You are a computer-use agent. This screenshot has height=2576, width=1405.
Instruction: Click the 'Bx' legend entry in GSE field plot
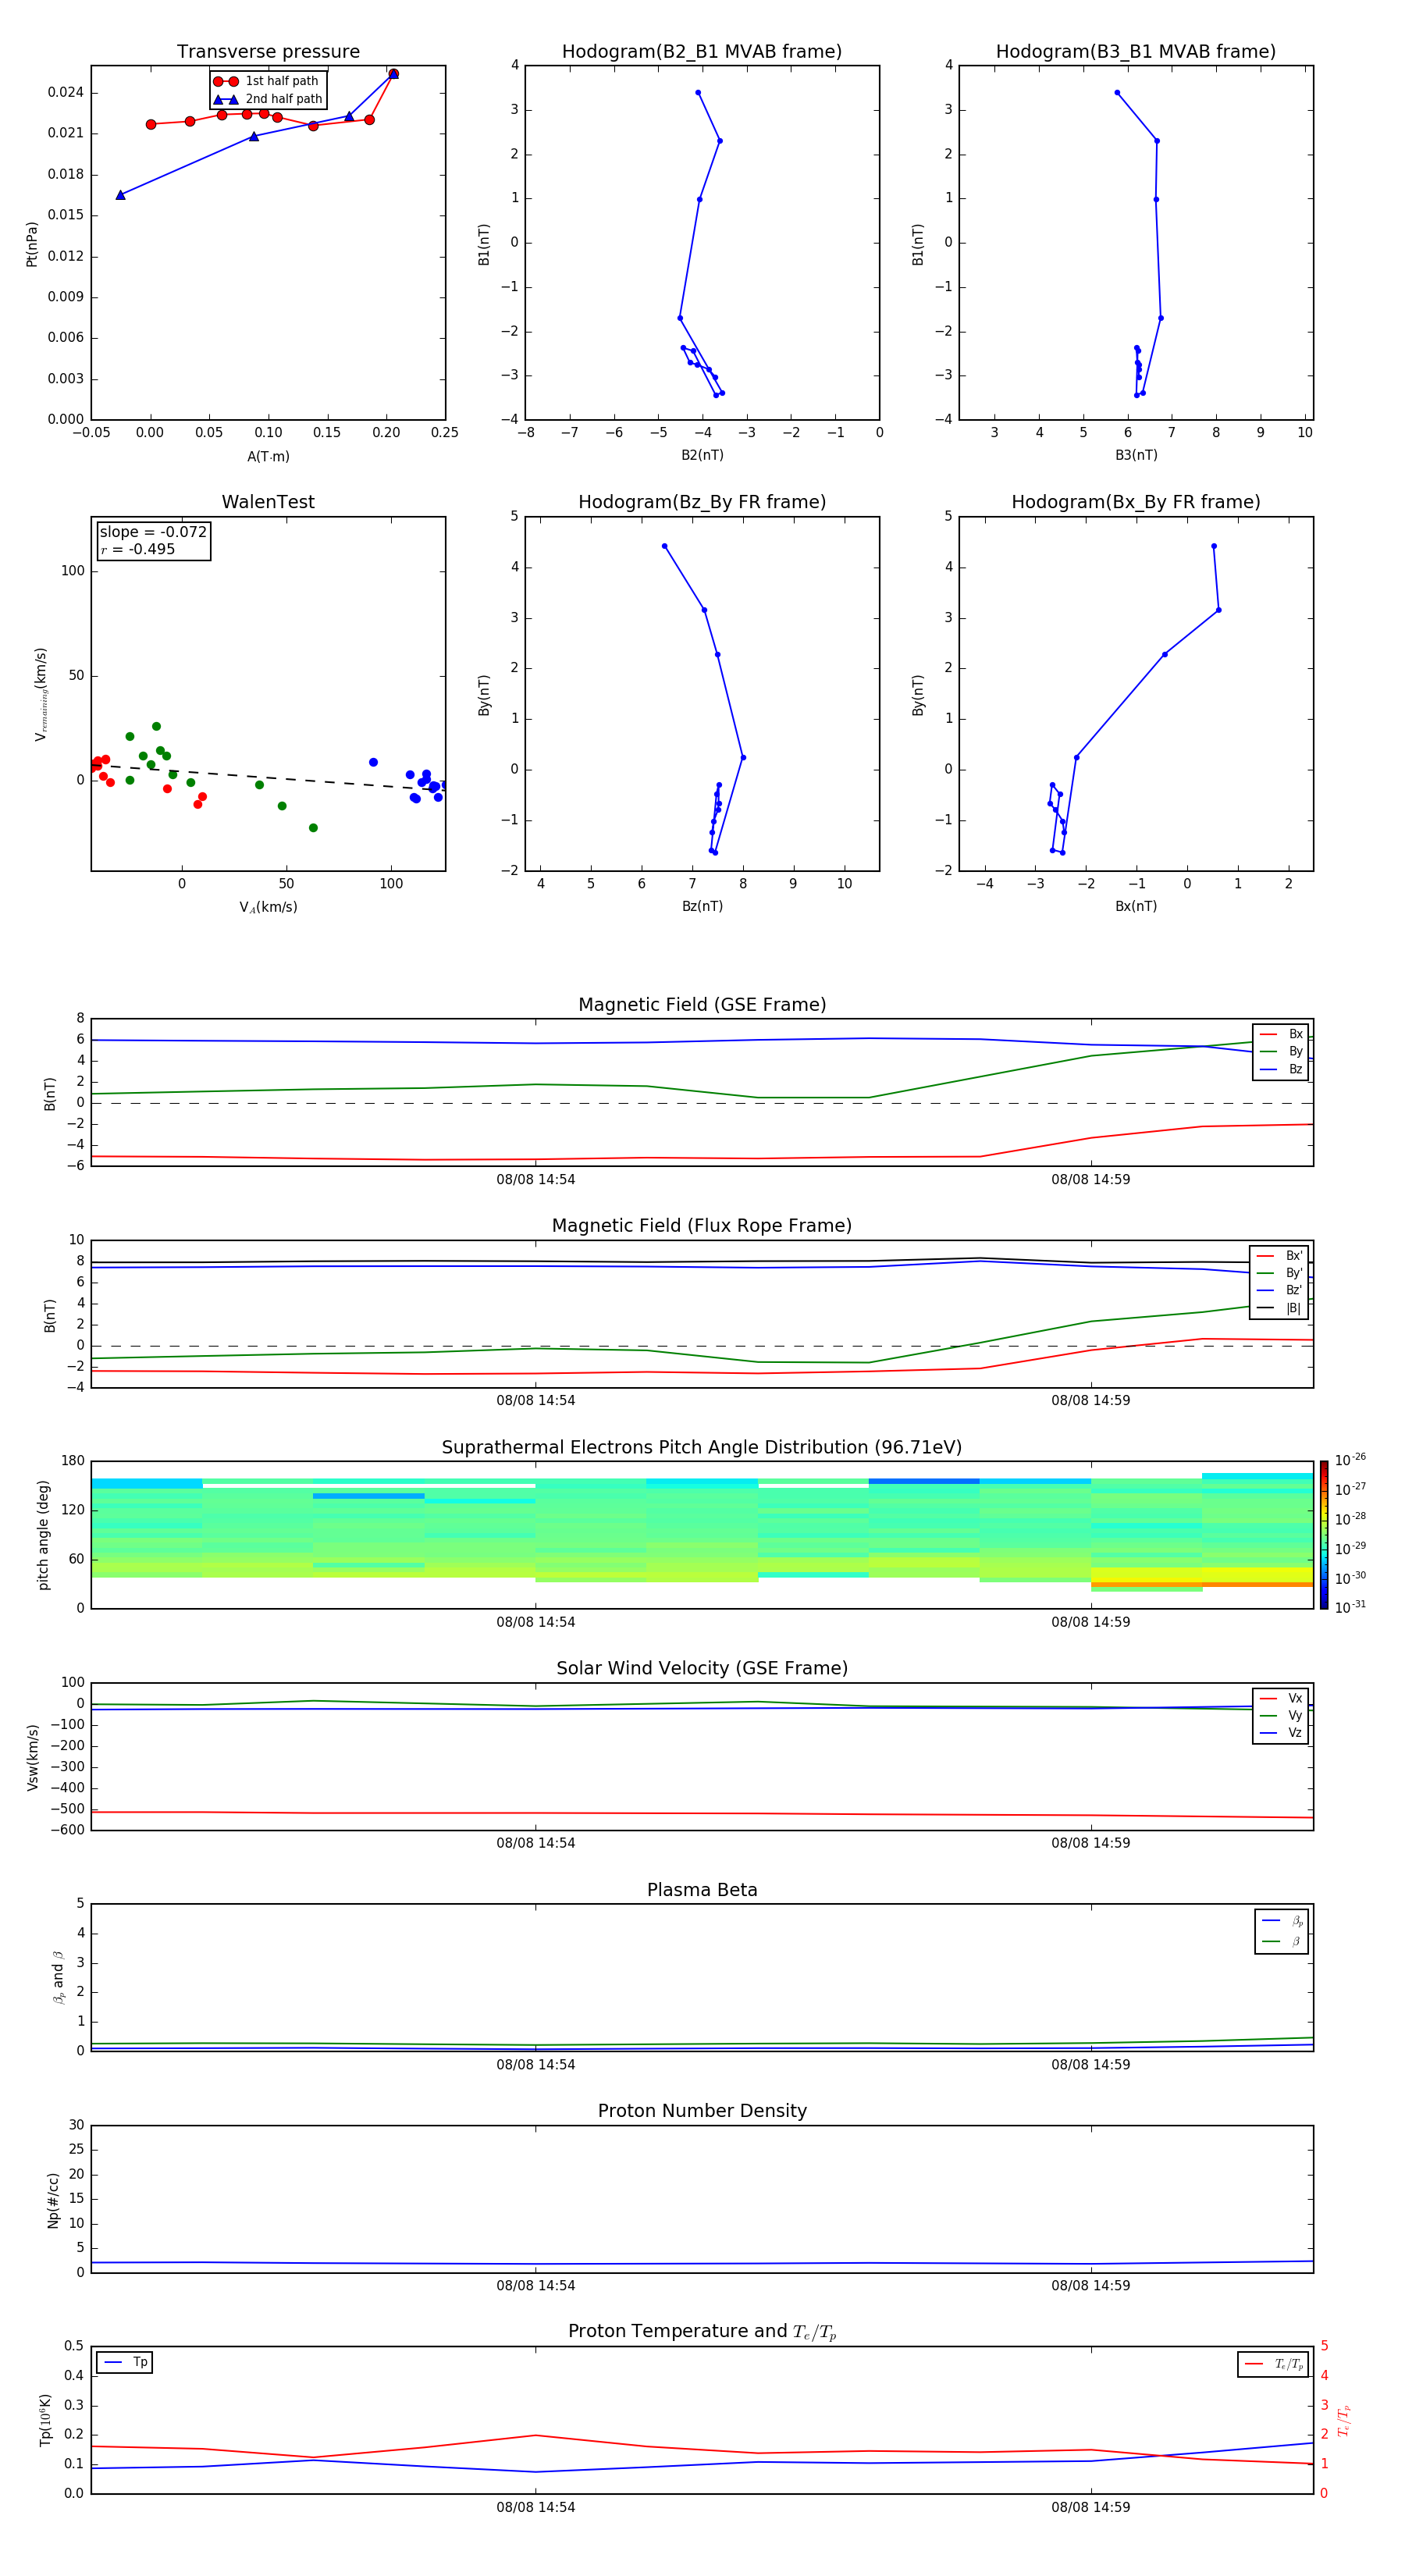(x=1281, y=1034)
